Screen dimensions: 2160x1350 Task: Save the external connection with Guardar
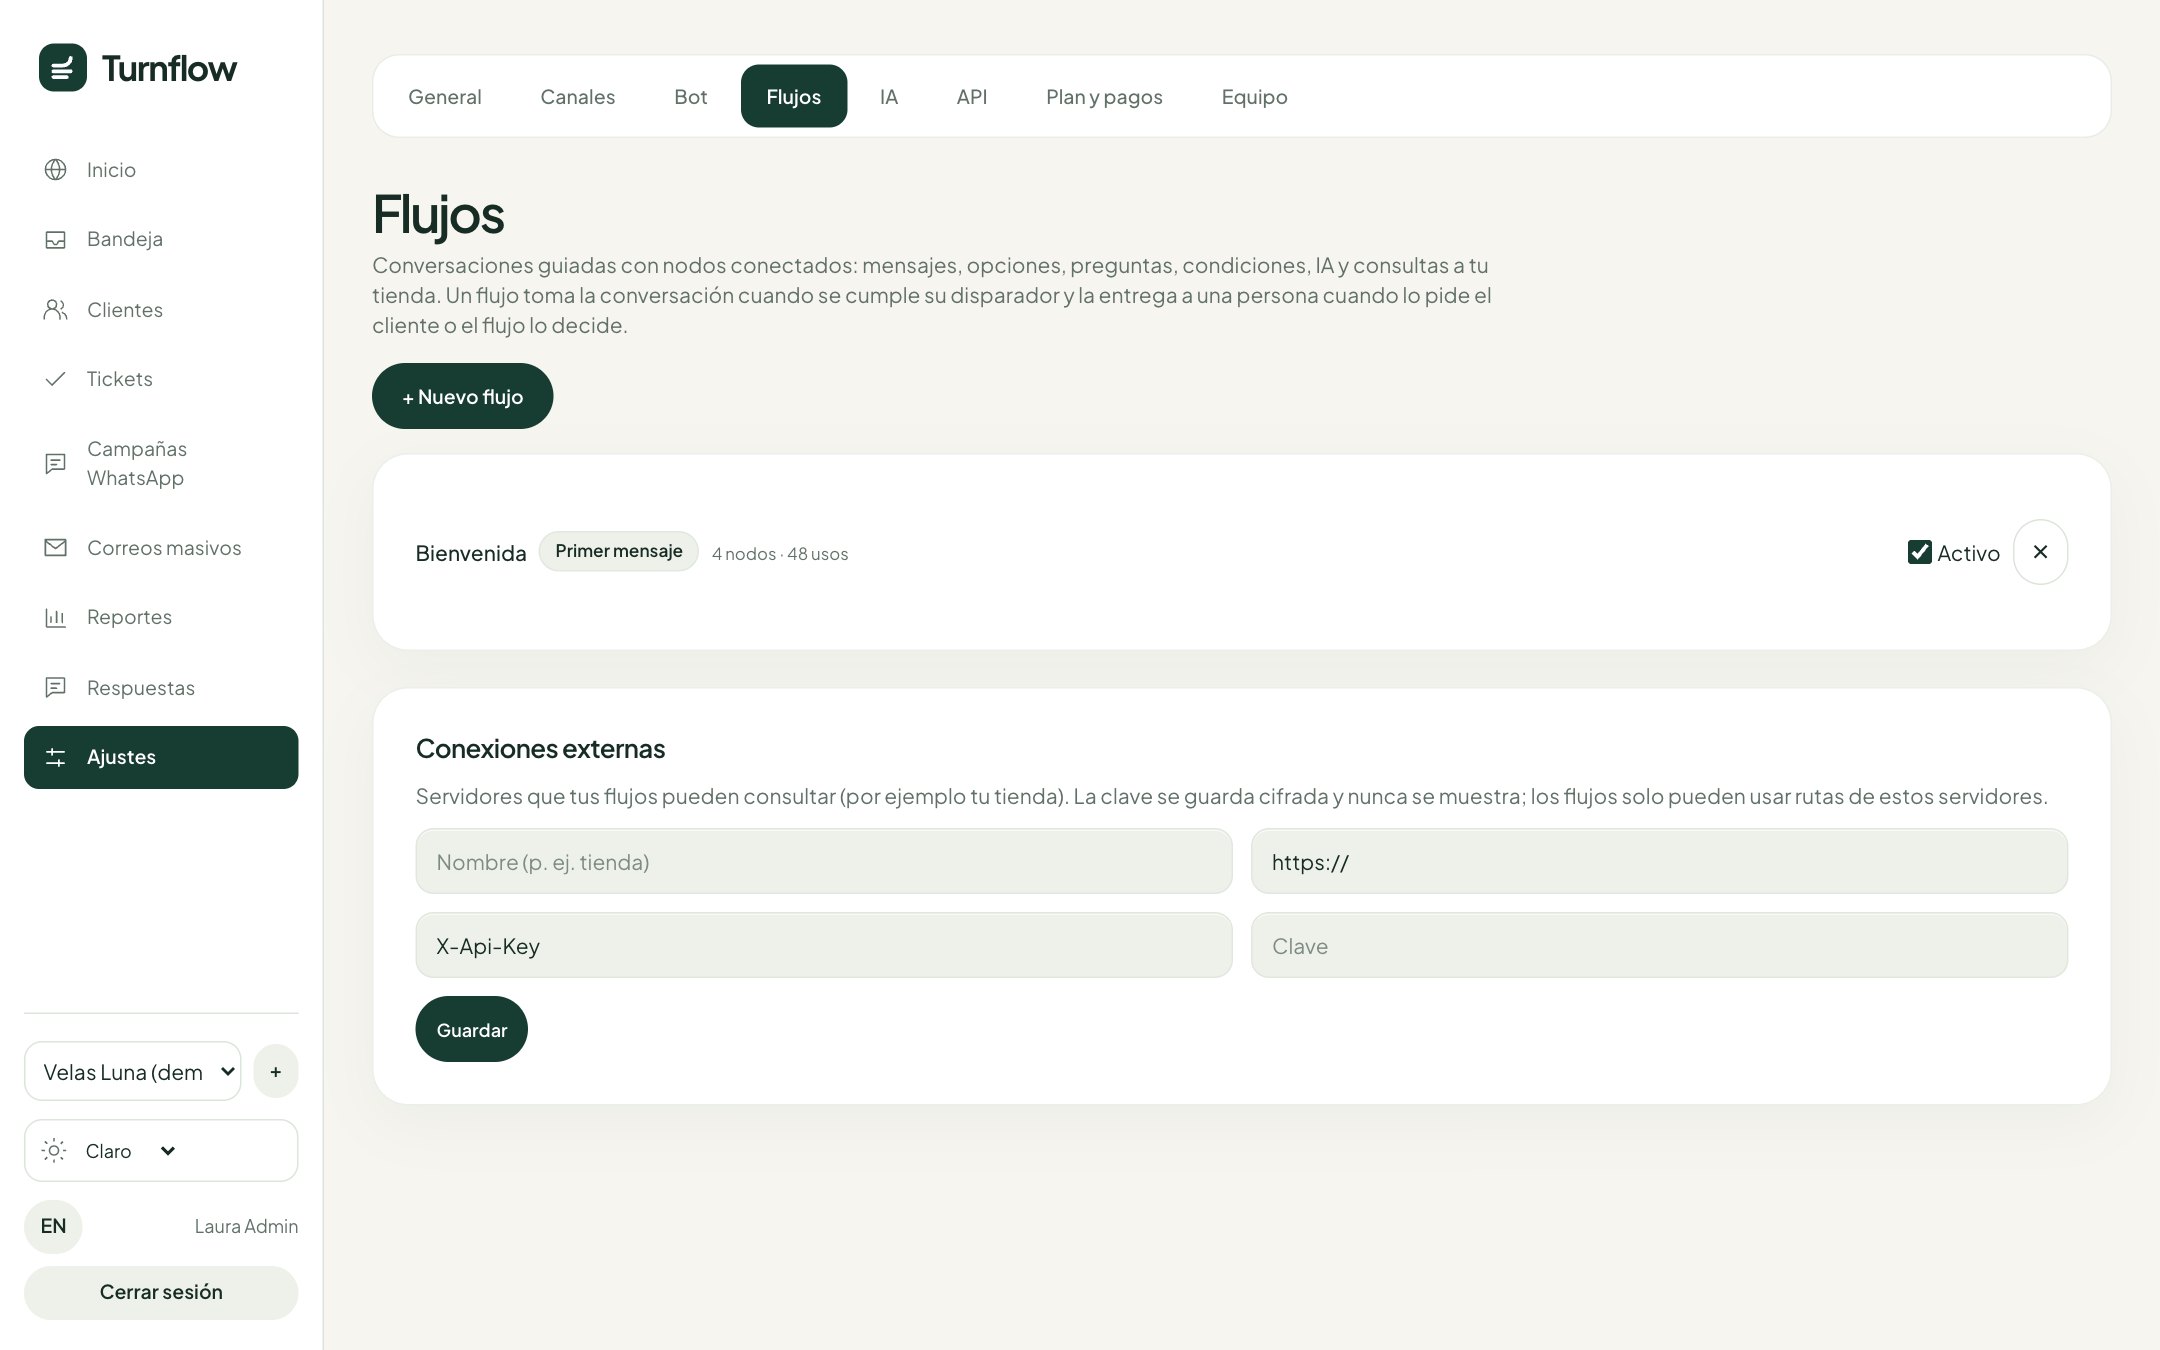(x=472, y=1029)
